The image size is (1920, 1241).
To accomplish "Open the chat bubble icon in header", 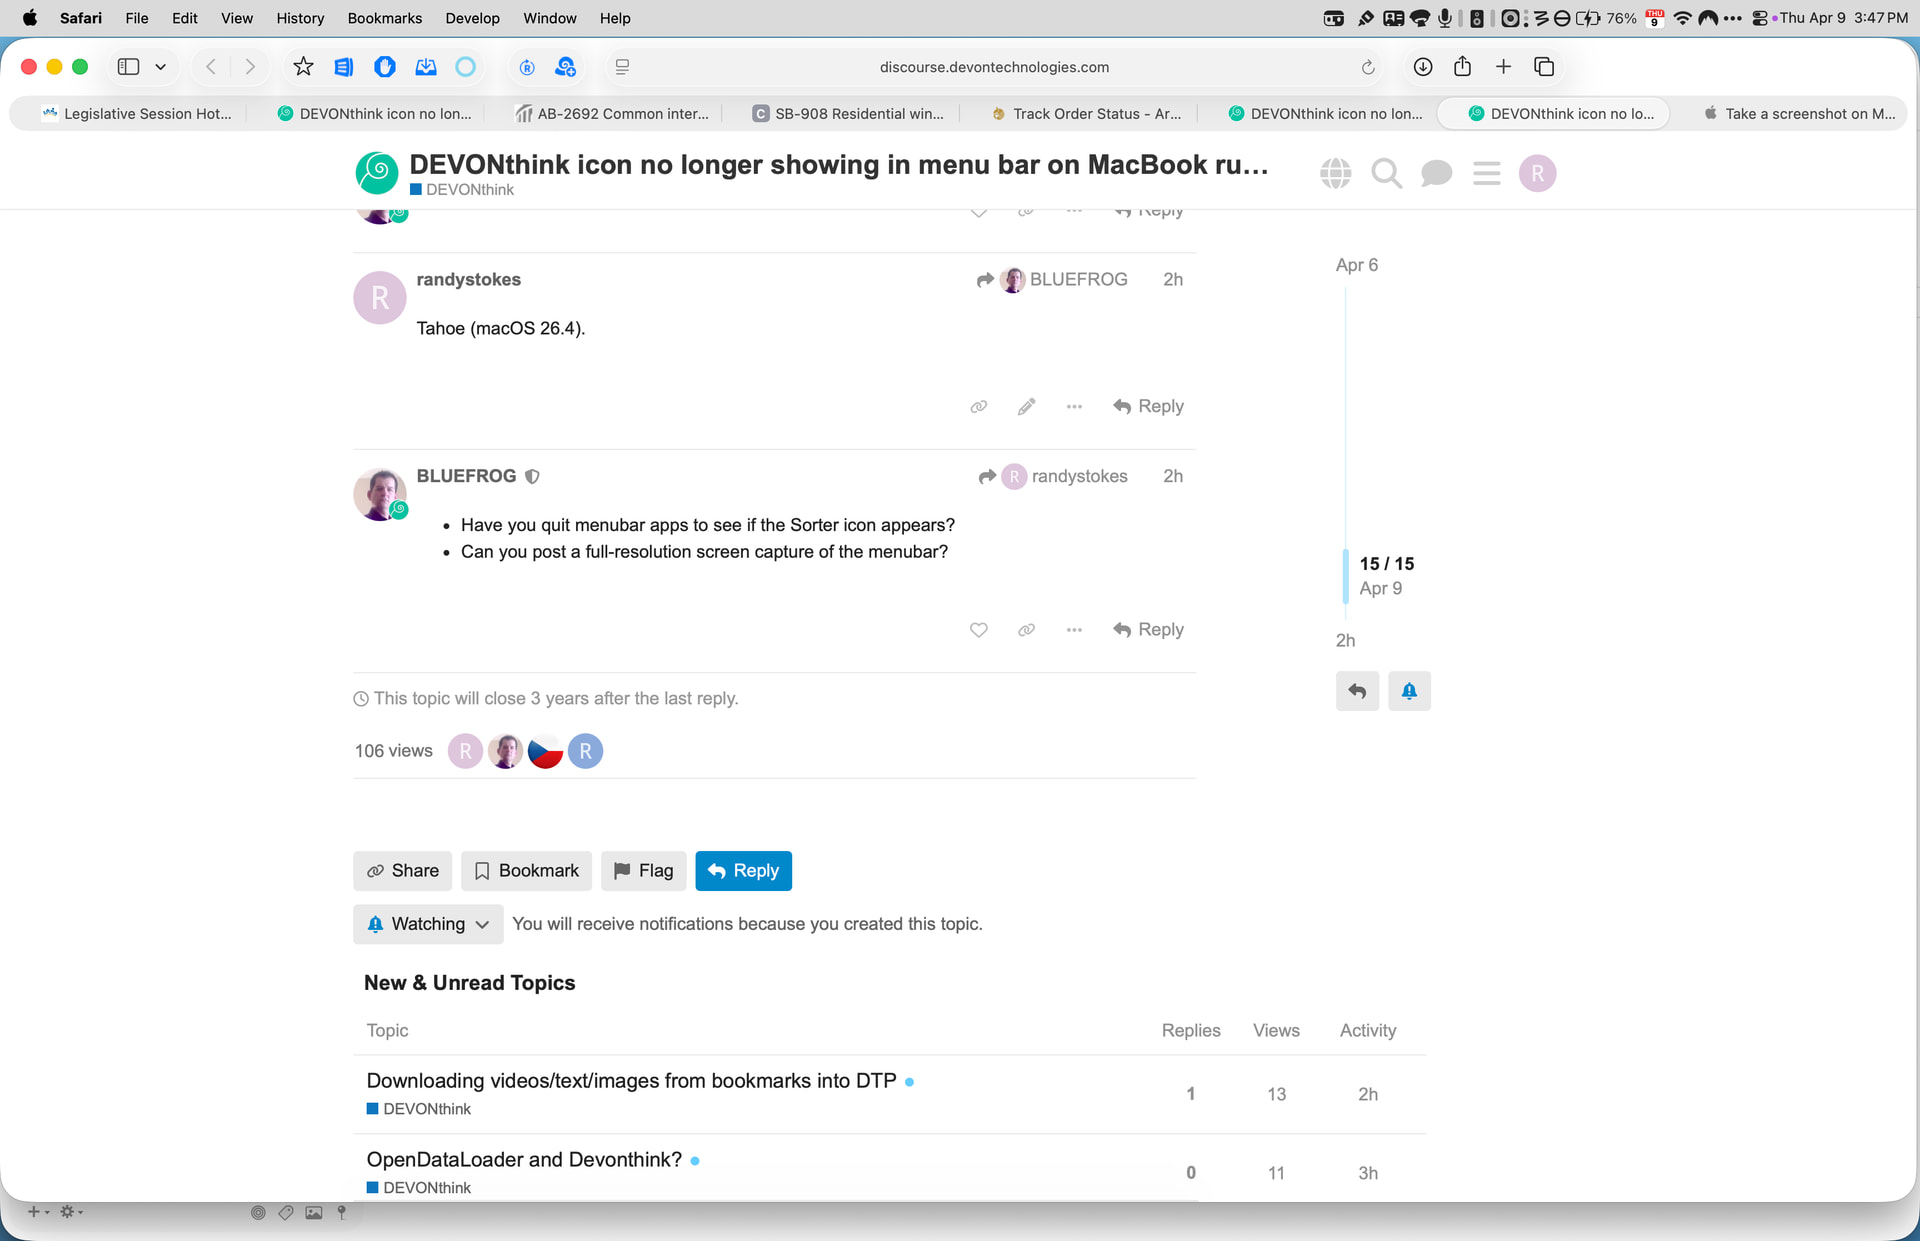I will (1436, 173).
